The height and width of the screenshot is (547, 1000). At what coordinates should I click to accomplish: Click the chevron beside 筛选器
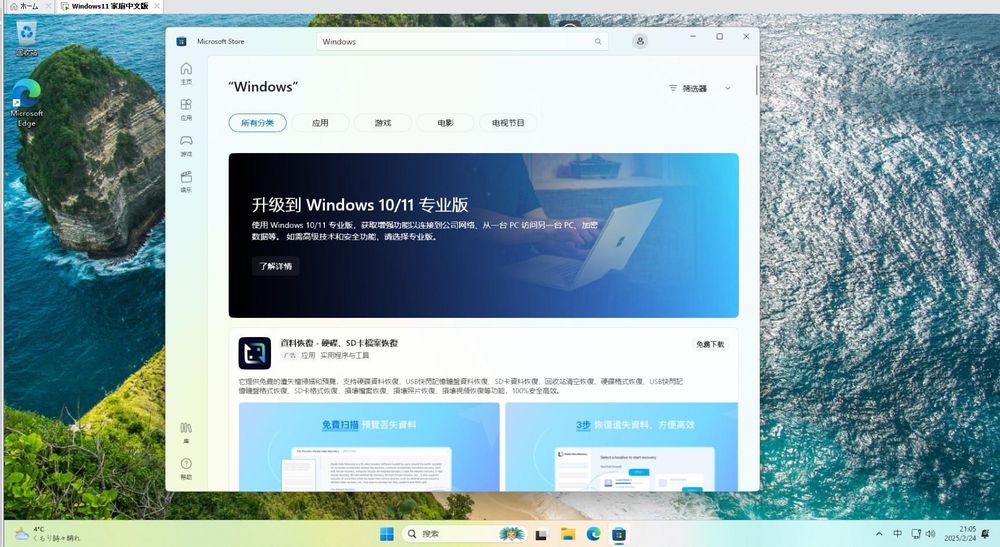[x=728, y=89]
